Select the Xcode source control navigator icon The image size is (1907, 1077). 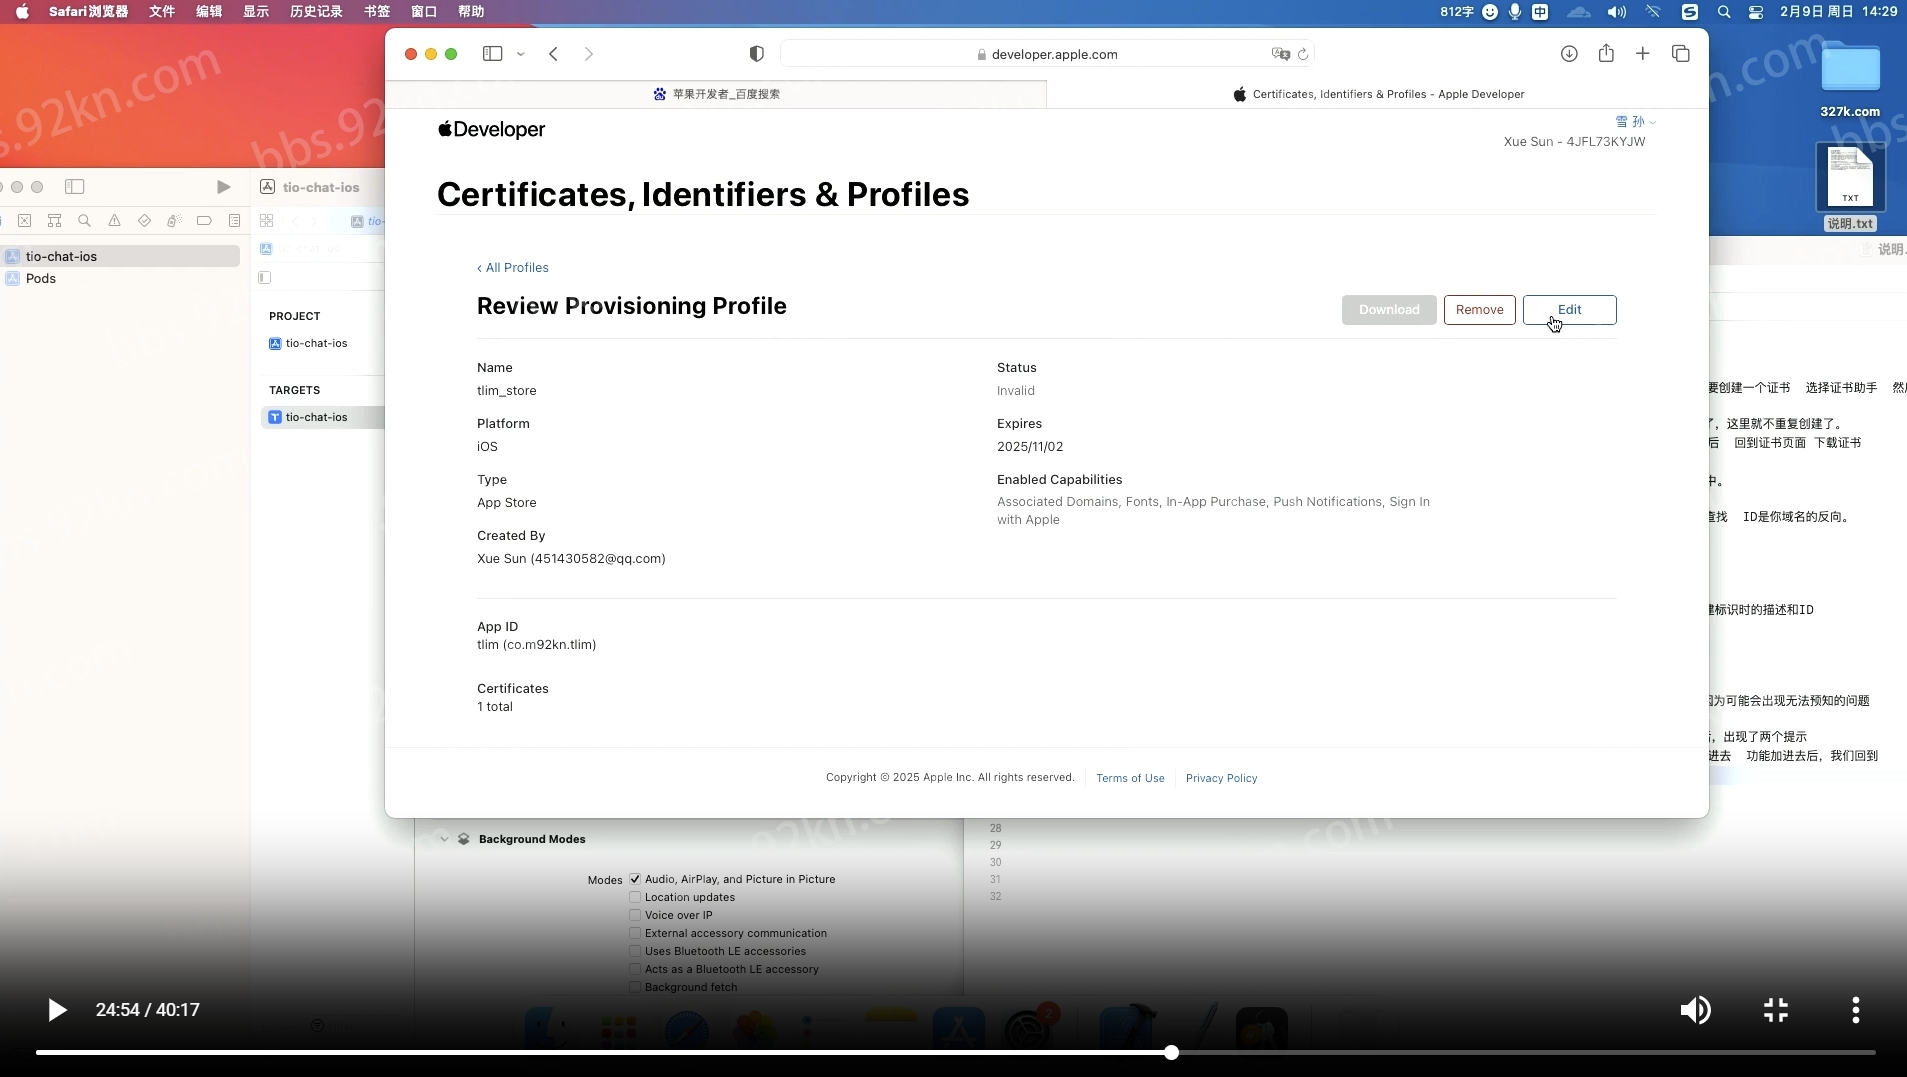pos(25,221)
